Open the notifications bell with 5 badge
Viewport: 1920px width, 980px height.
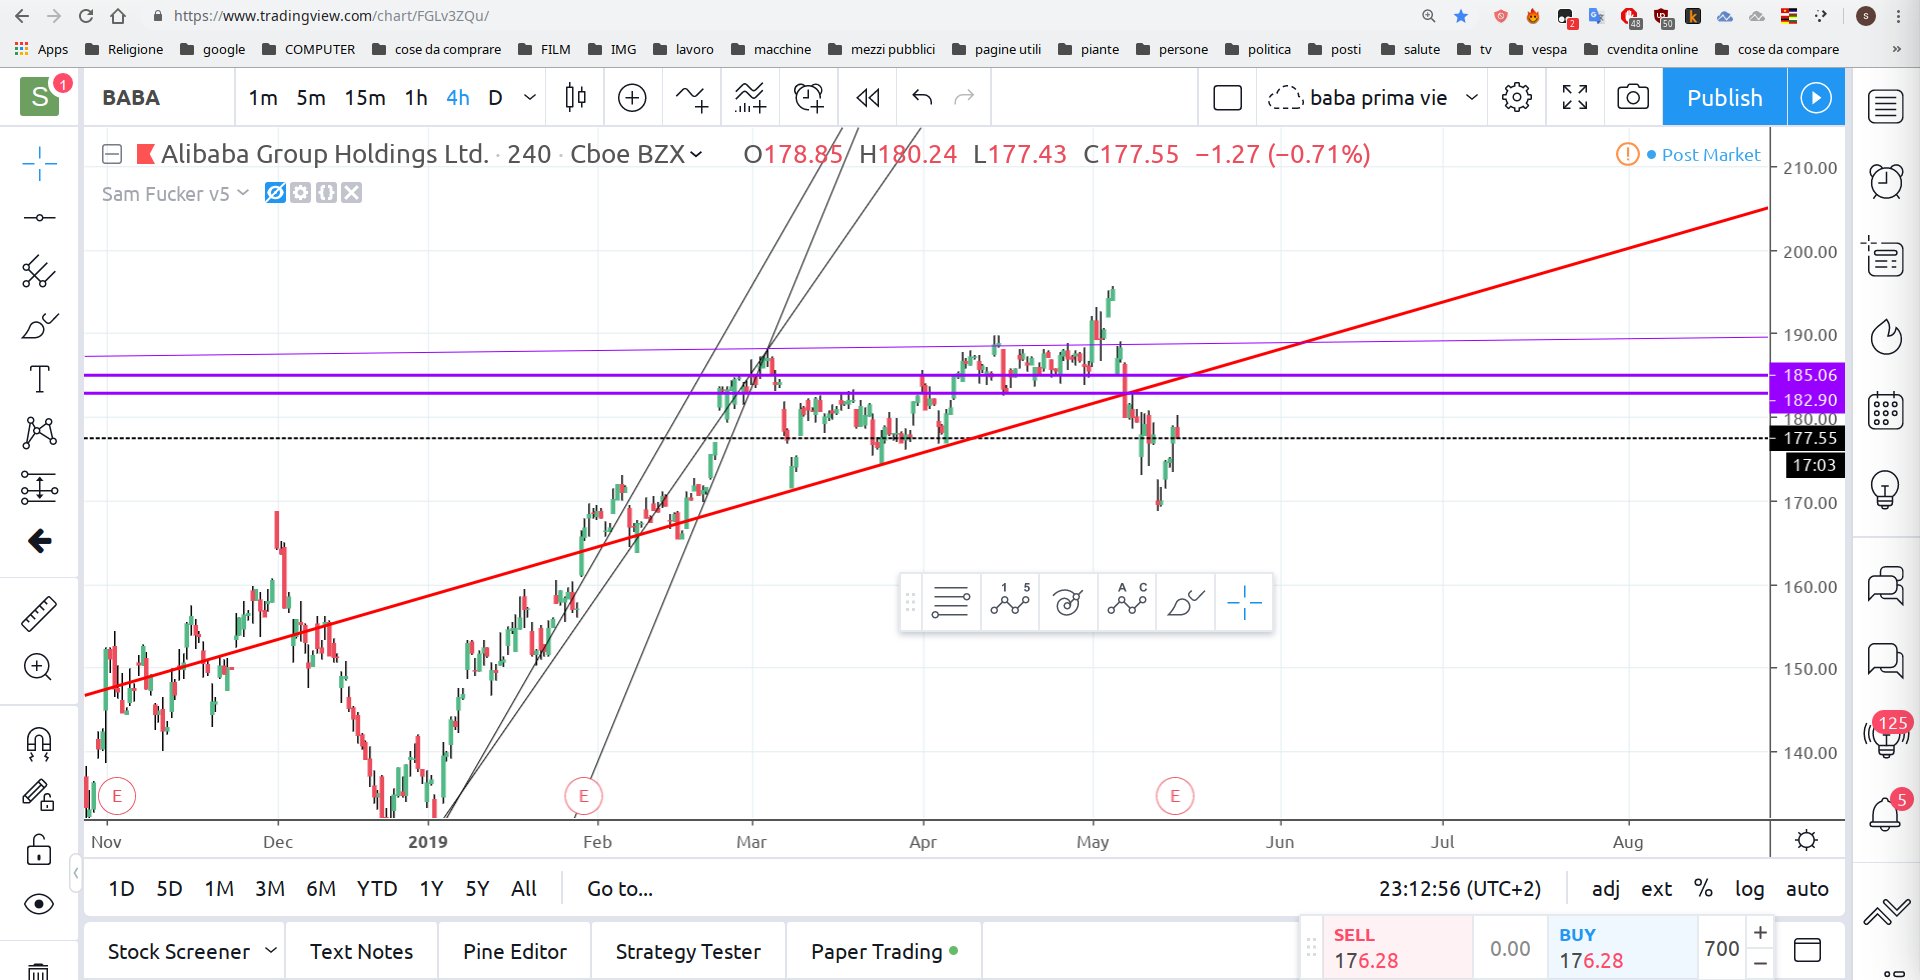pyautogui.click(x=1885, y=812)
